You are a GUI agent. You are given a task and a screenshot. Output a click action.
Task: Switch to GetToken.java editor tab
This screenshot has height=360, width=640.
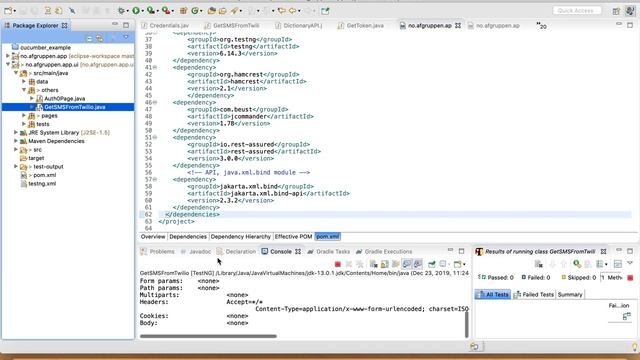click(361, 25)
